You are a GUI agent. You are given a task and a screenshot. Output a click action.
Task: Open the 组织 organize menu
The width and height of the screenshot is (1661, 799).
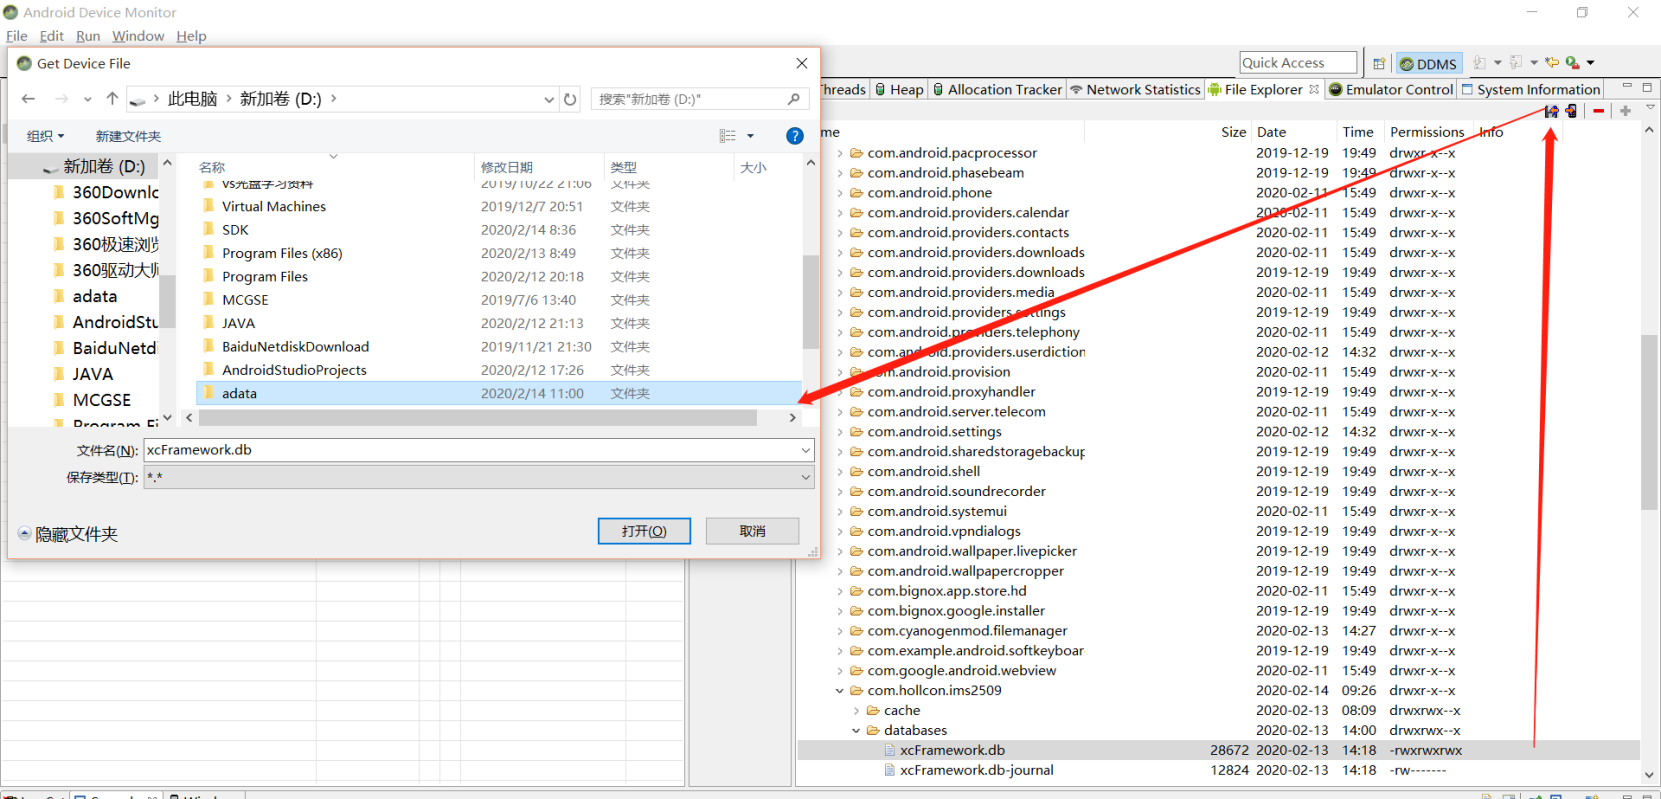[x=45, y=136]
